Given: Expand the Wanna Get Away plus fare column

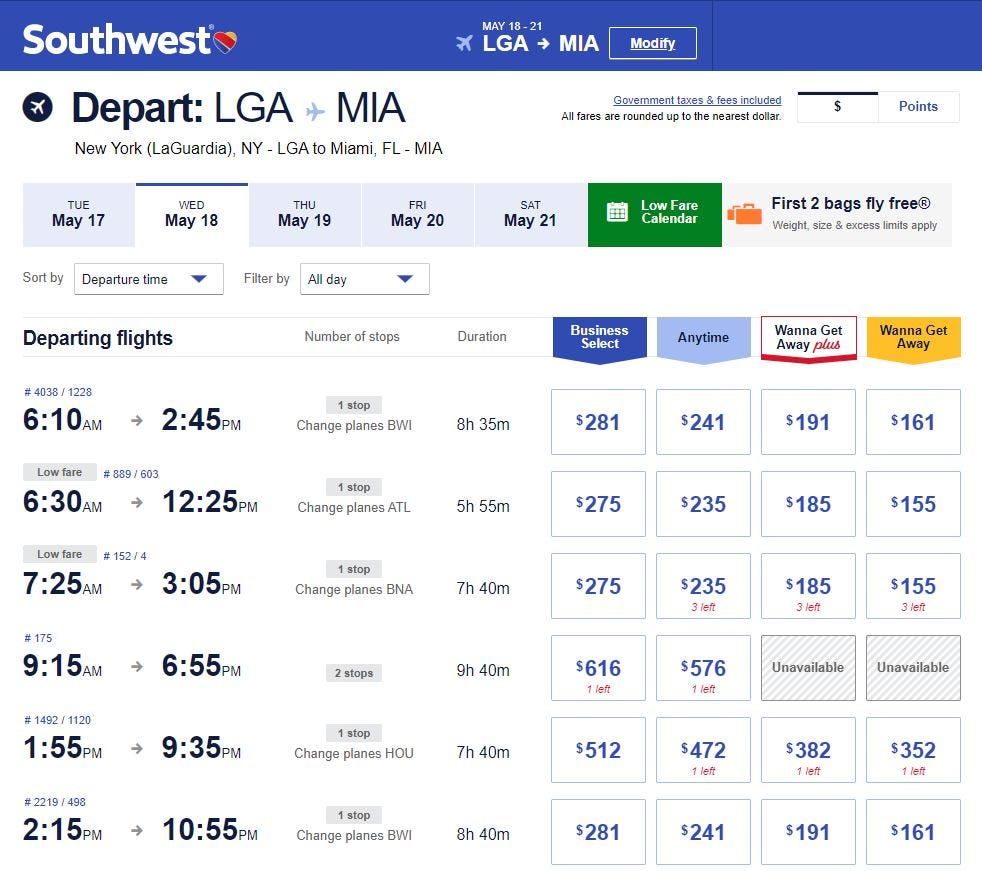Looking at the screenshot, I should (808, 339).
